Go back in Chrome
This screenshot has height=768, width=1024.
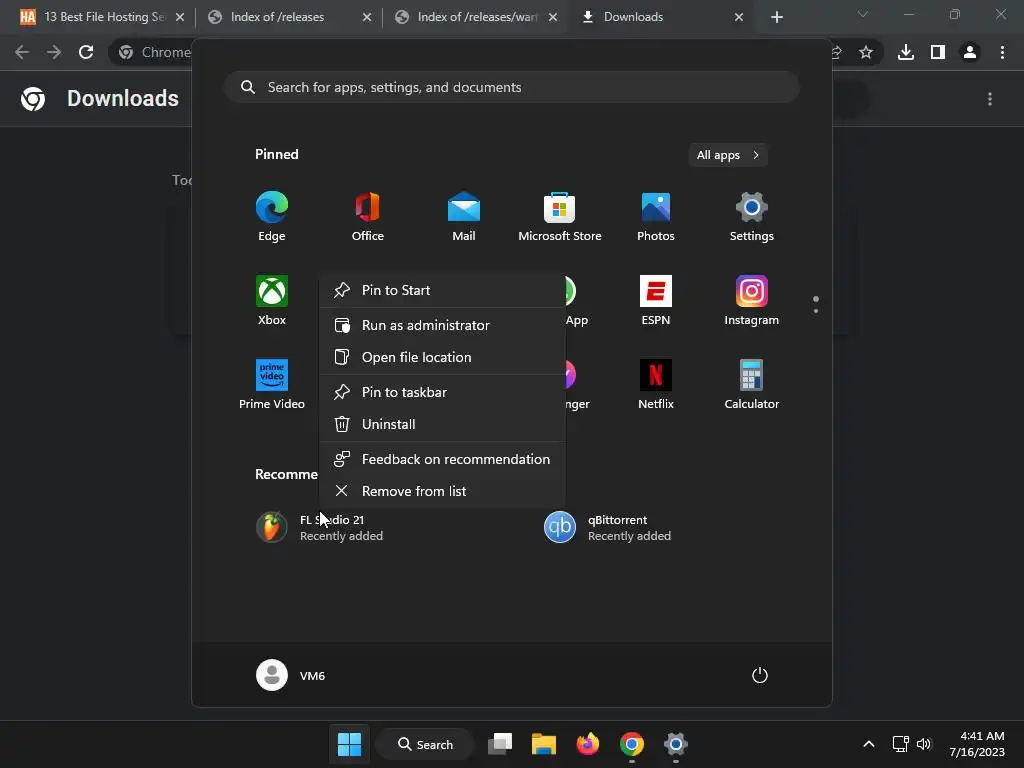point(22,52)
